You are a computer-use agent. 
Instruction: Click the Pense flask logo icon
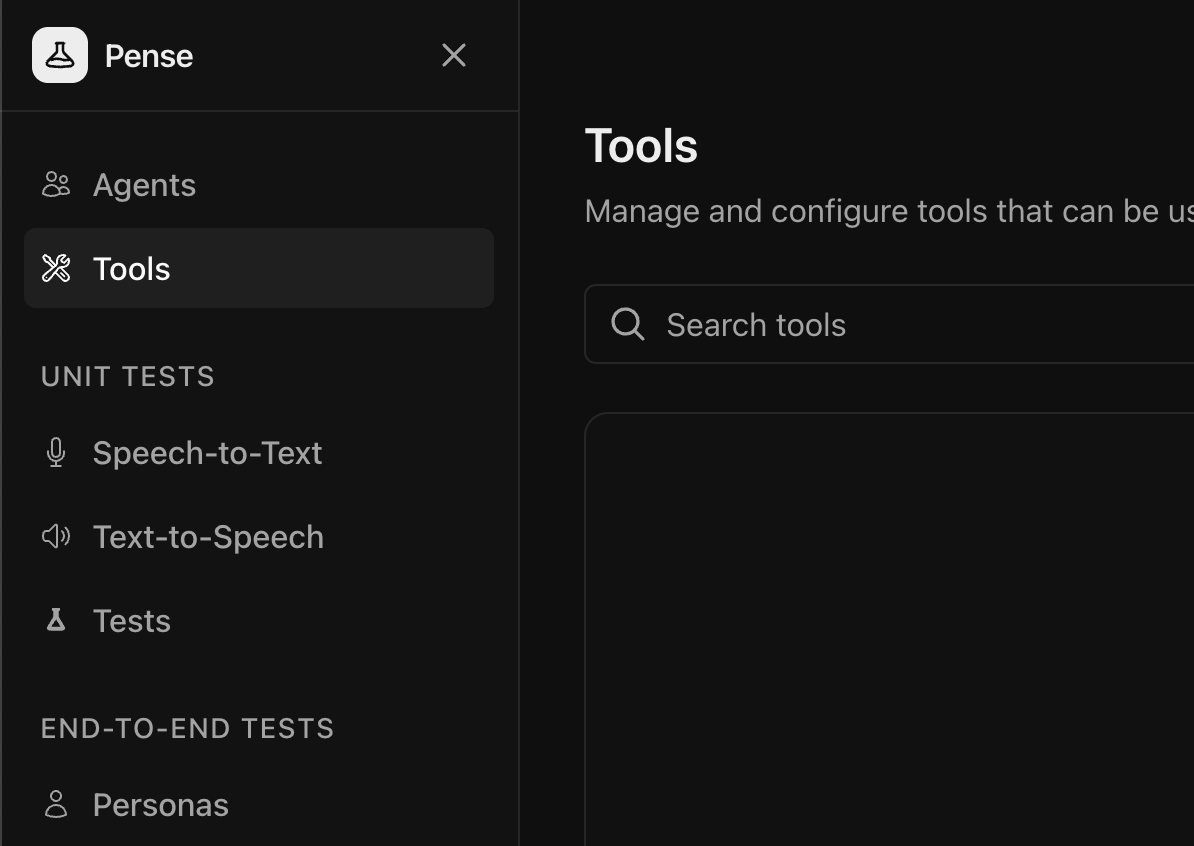click(x=60, y=55)
